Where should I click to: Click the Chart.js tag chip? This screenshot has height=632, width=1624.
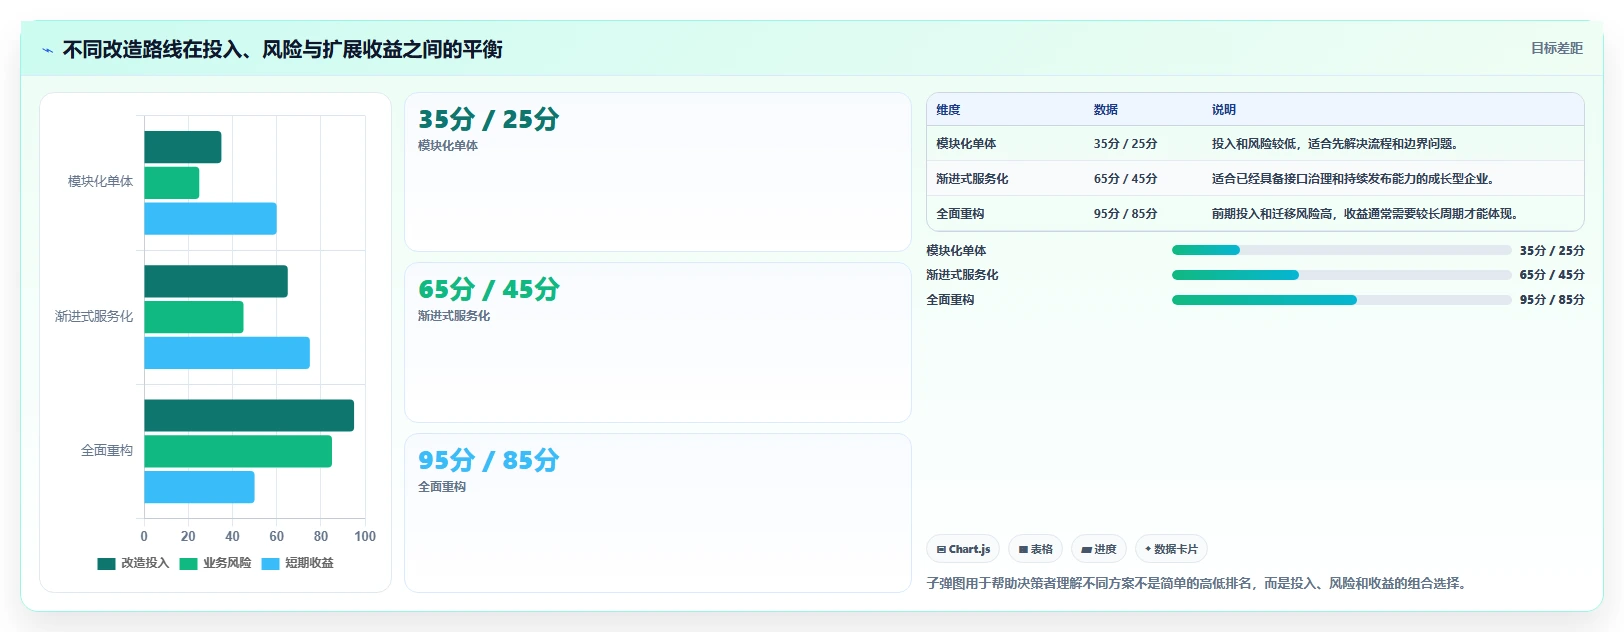tap(963, 549)
